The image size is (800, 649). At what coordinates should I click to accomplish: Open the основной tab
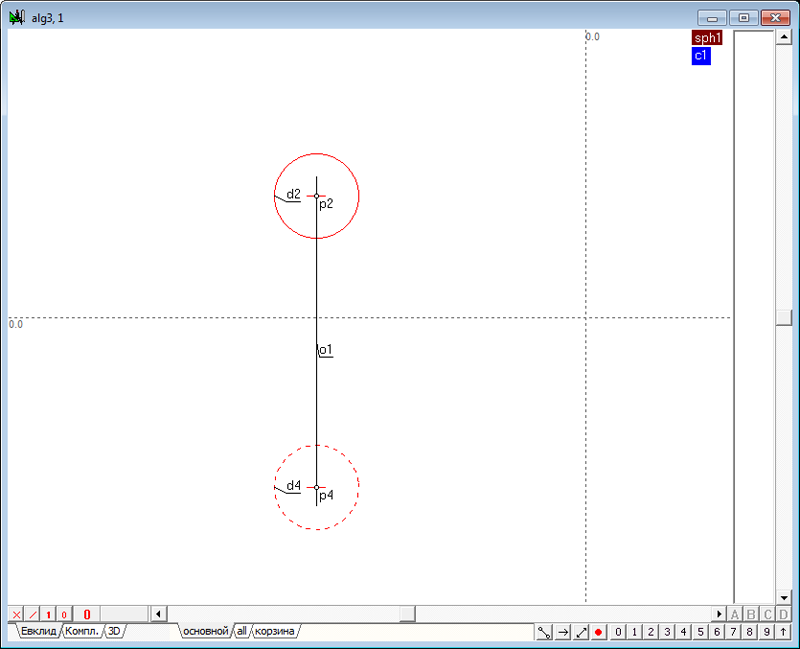(x=206, y=631)
